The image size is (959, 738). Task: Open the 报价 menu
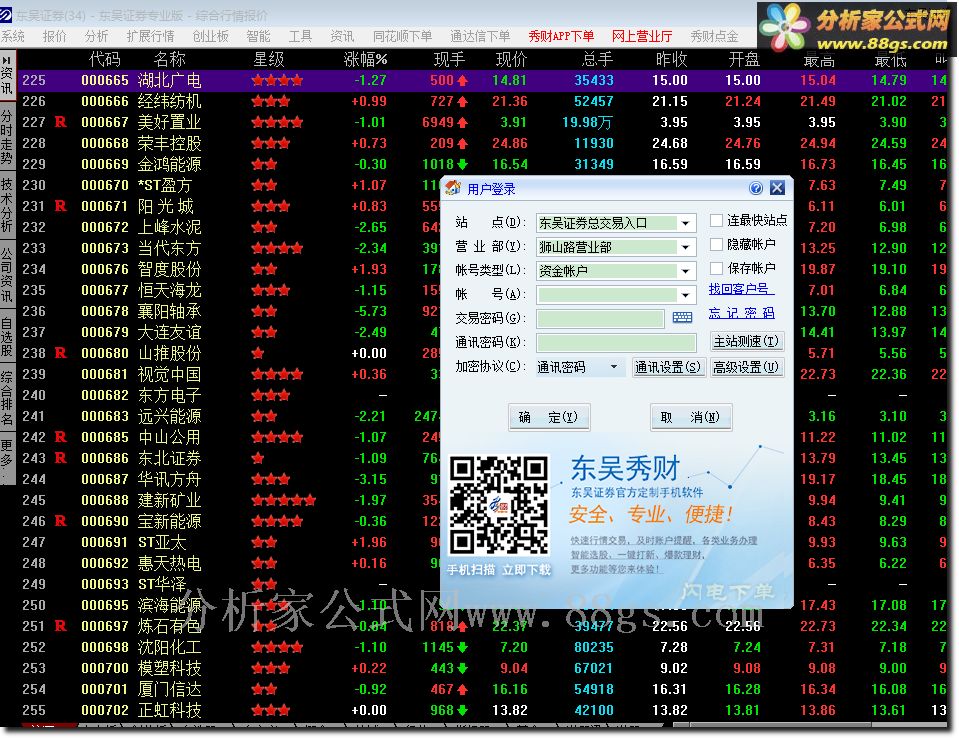point(54,37)
